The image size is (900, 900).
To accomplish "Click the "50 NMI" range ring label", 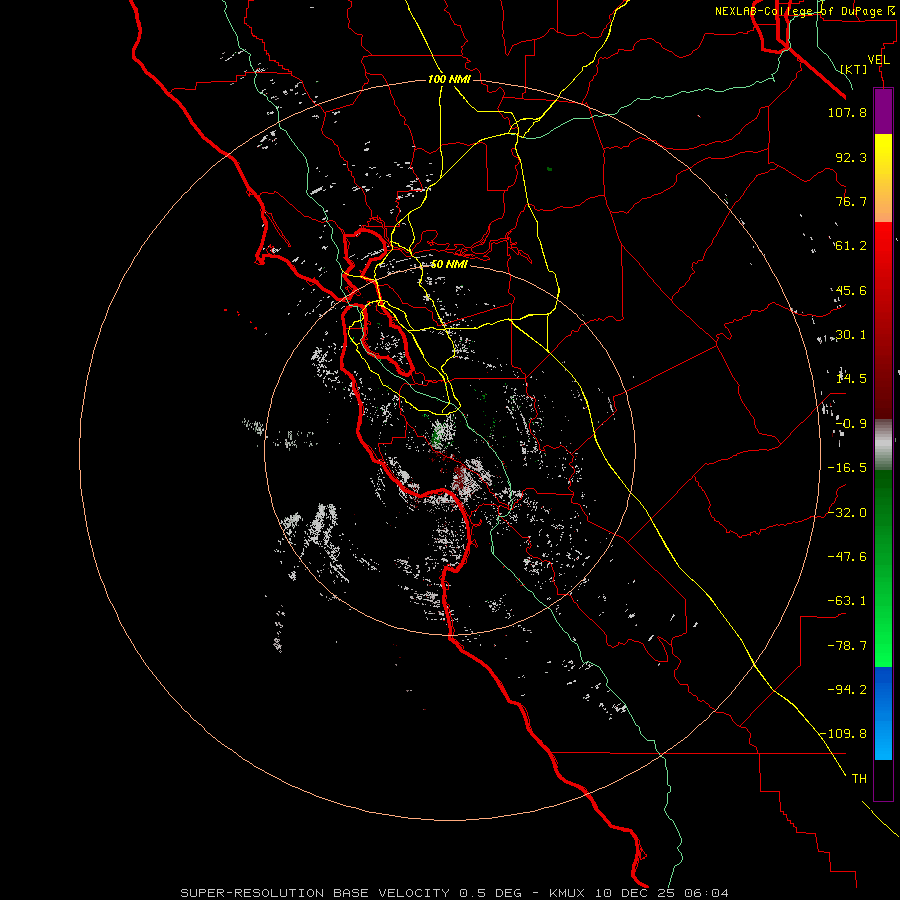I will 449,265.
